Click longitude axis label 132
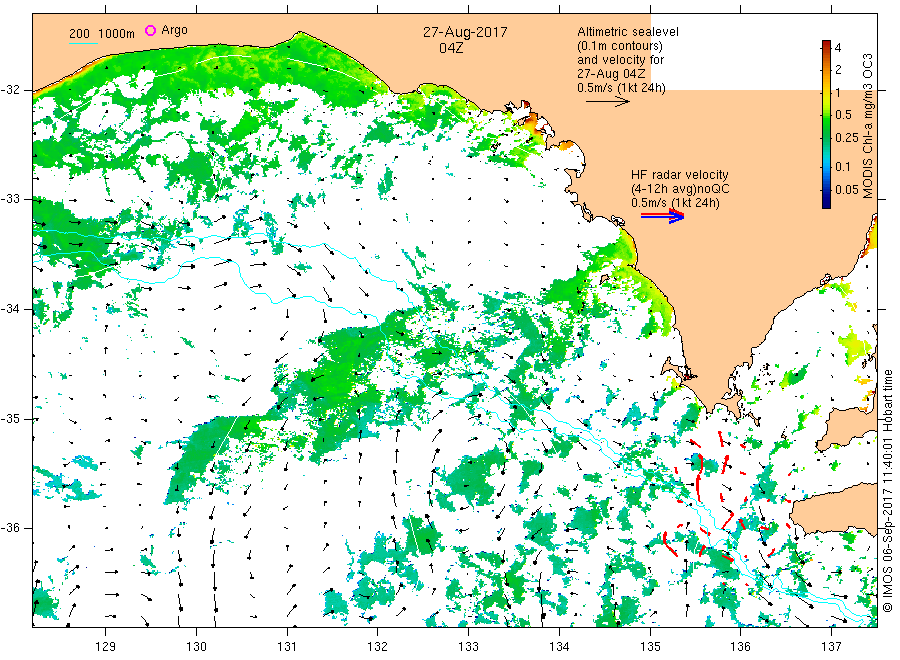The width and height of the screenshot is (900, 660). tap(378, 646)
